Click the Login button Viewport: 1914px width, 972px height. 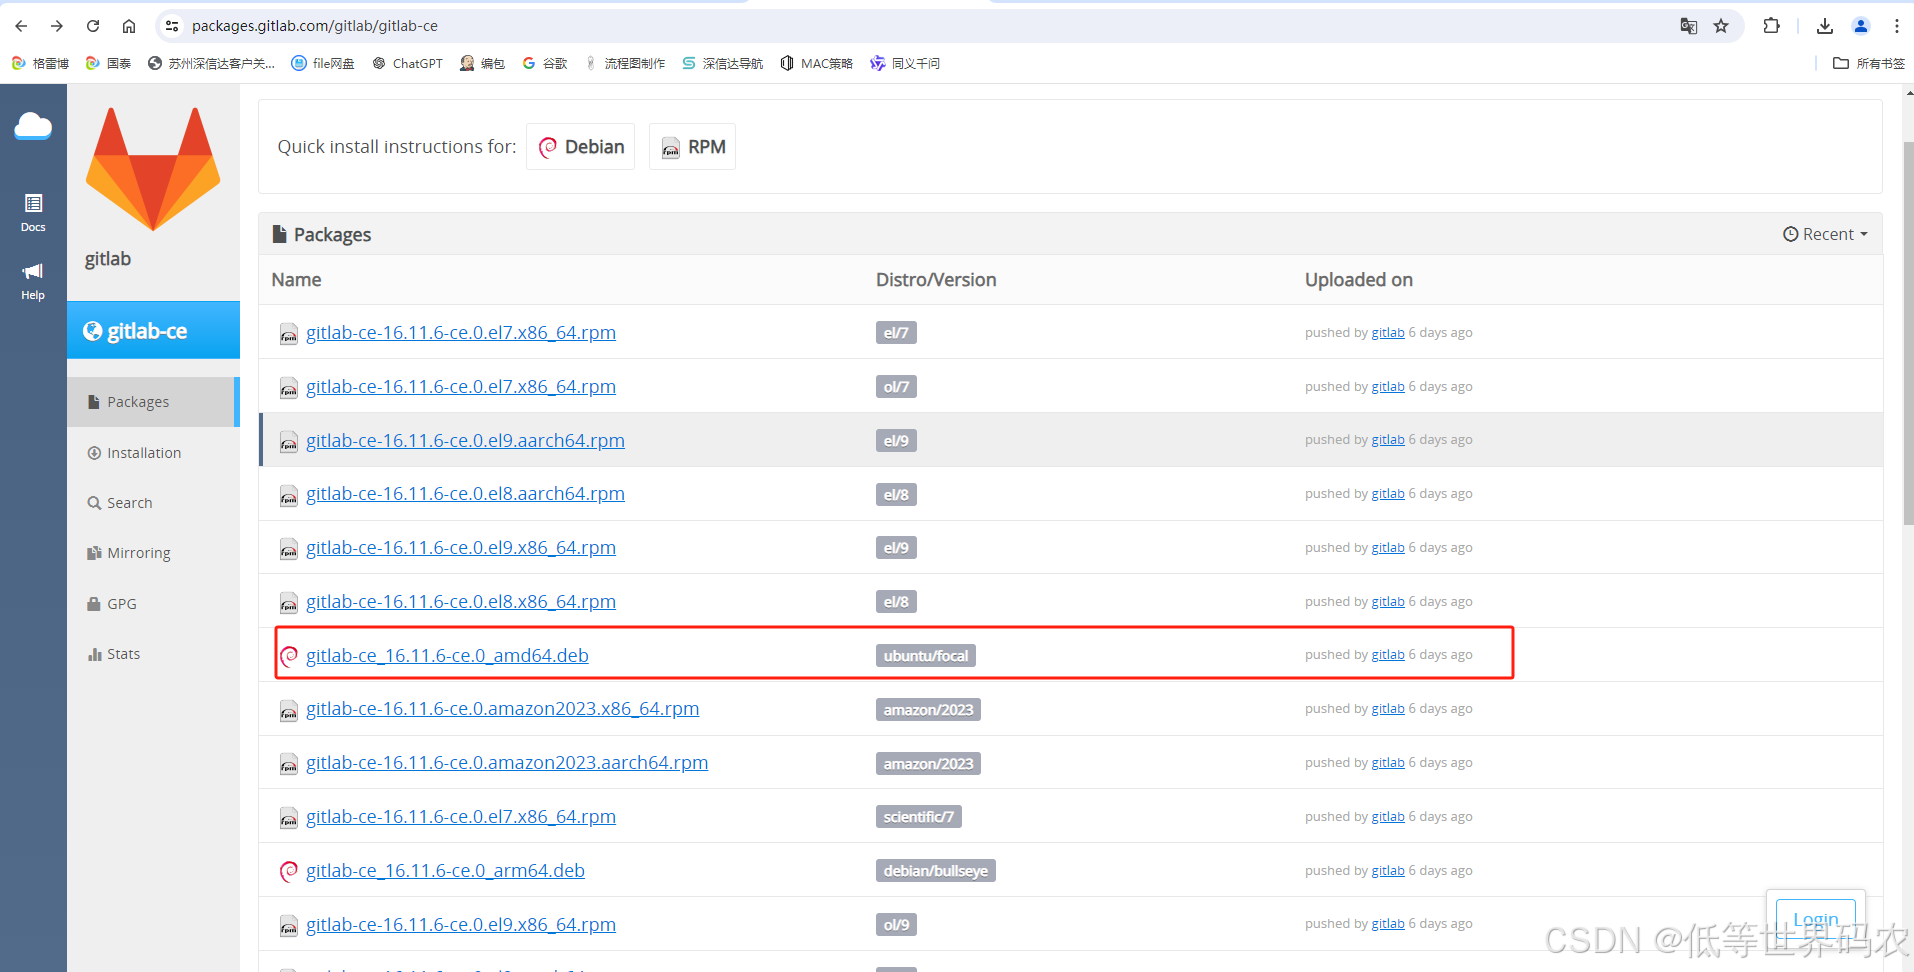[1815, 918]
